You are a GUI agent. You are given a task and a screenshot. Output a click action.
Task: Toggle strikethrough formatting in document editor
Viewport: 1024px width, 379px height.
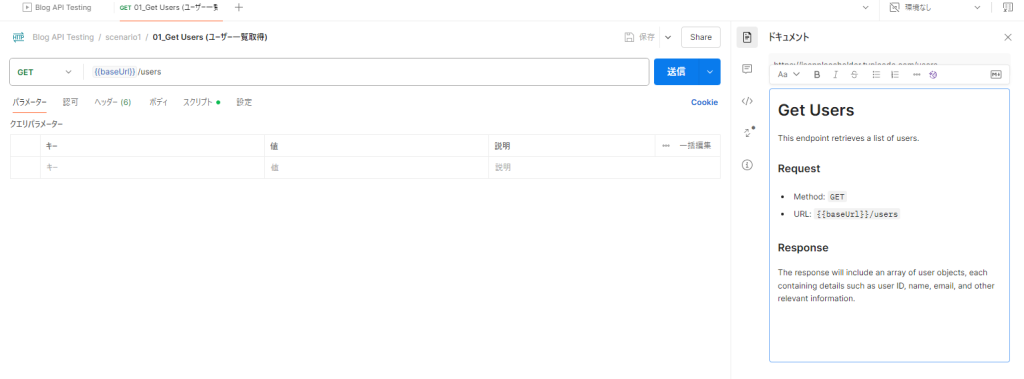click(854, 74)
